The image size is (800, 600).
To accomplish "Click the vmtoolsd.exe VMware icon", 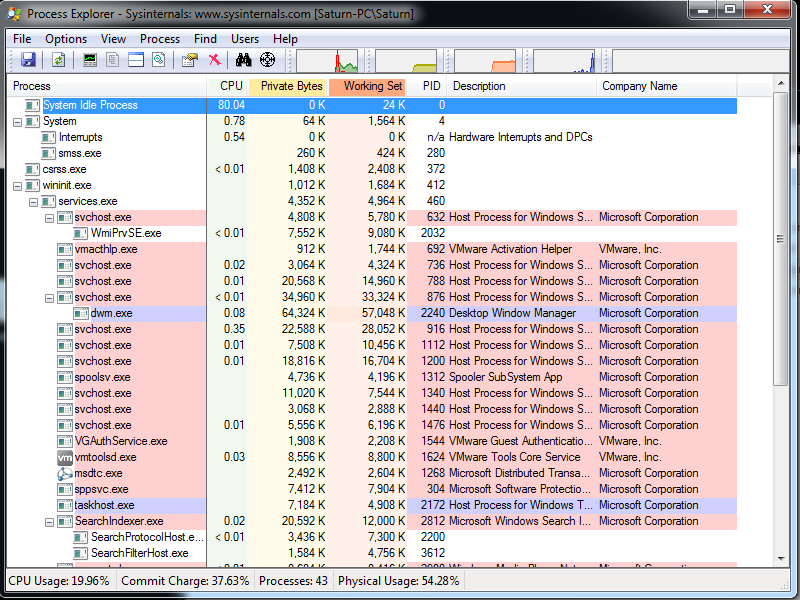I will pos(65,457).
